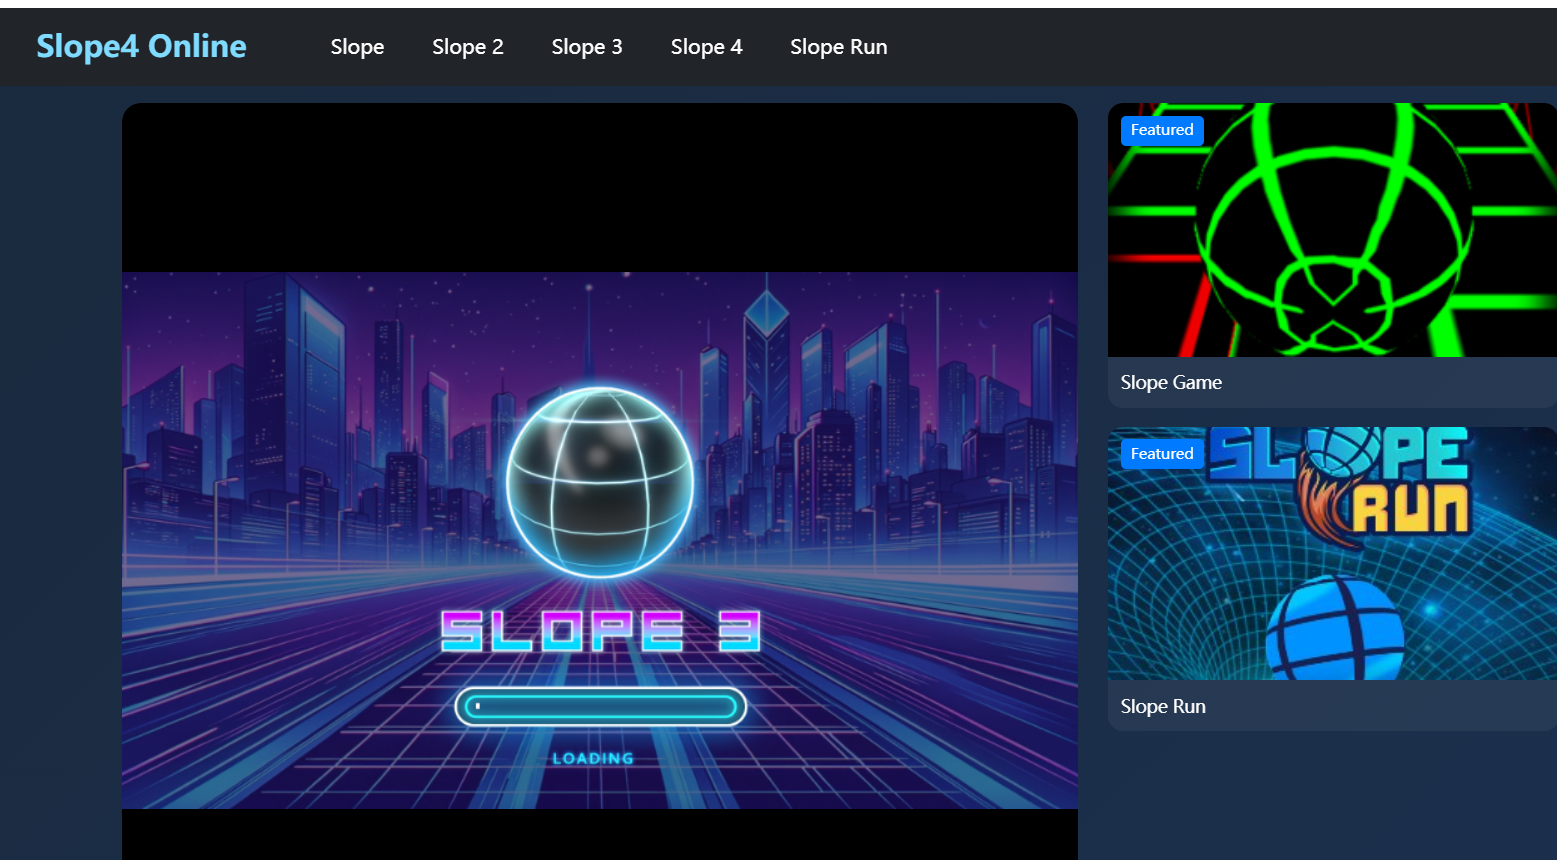The height and width of the screenshot is (860, 1557).
Task: Open the Slope Run thumbnail image
Action: point(1332,553)
